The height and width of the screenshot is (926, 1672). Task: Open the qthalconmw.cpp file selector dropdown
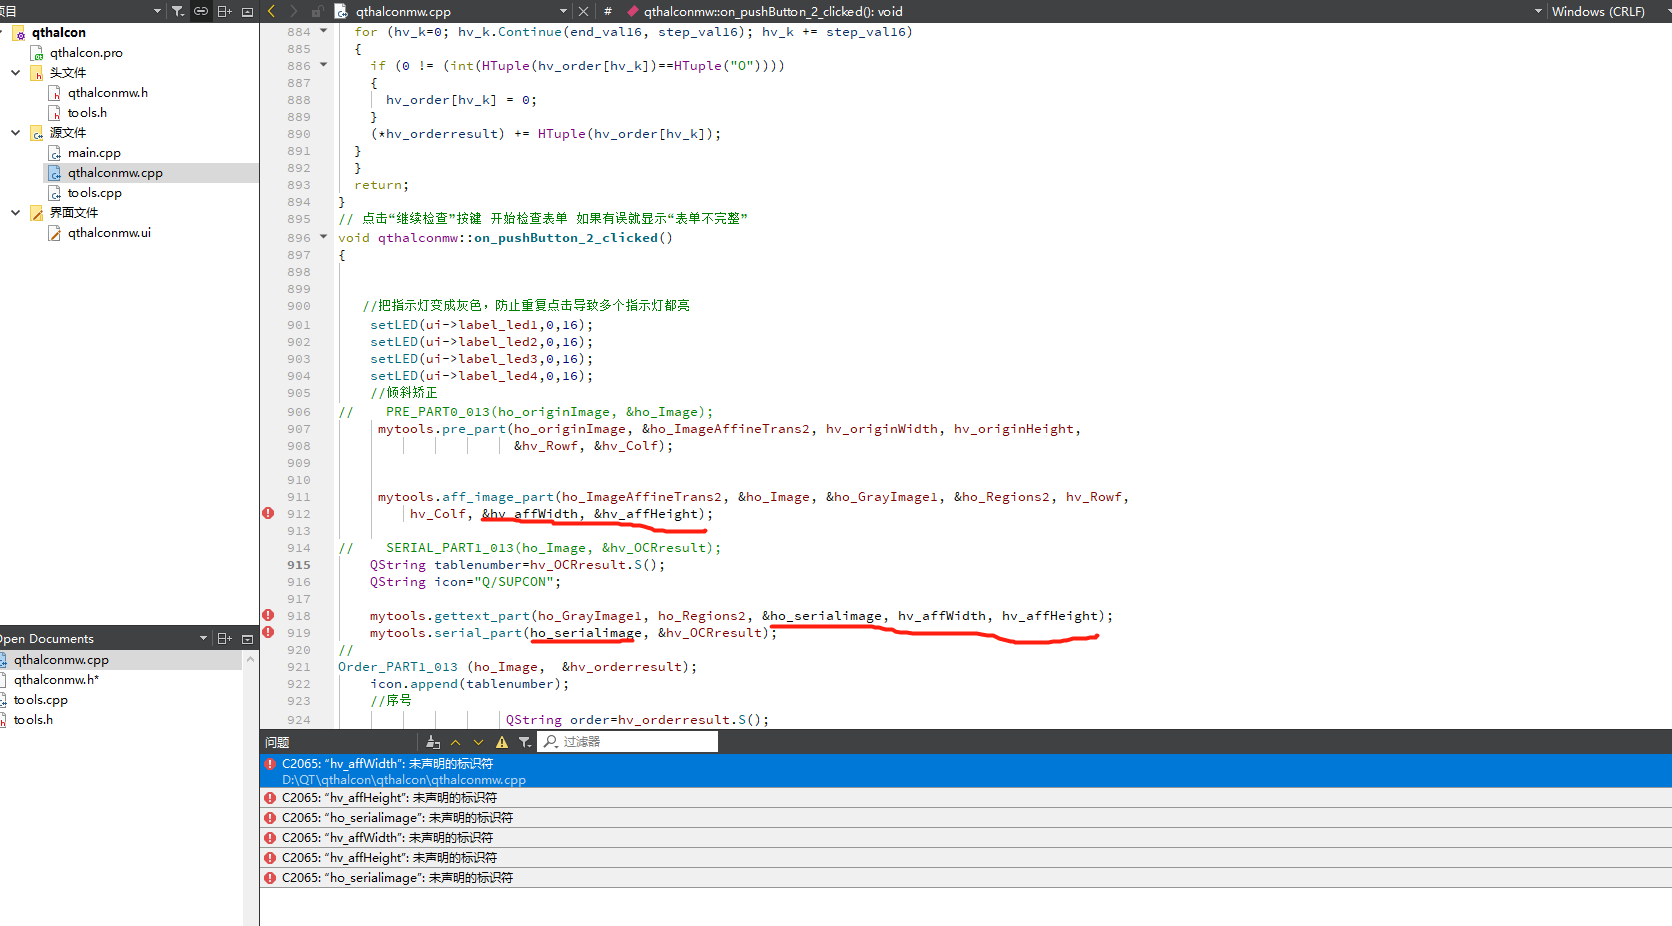click(563, 11)
